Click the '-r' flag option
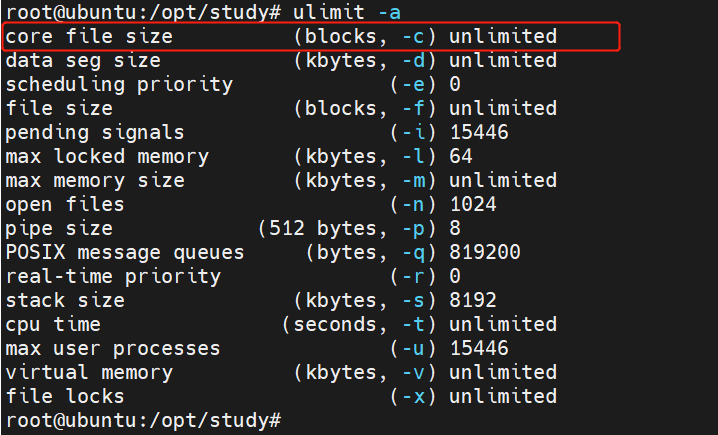This screenshot has height=435, width=718. [413, 277]
